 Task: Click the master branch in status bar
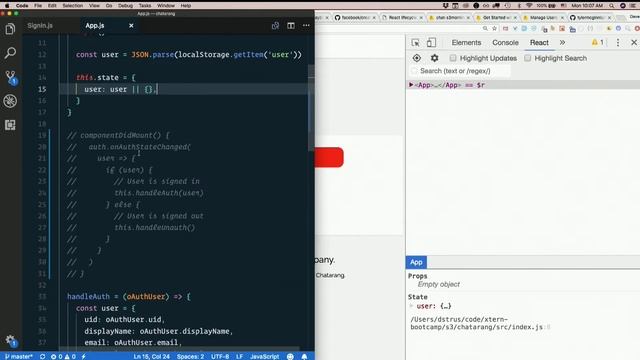[19, 356]
